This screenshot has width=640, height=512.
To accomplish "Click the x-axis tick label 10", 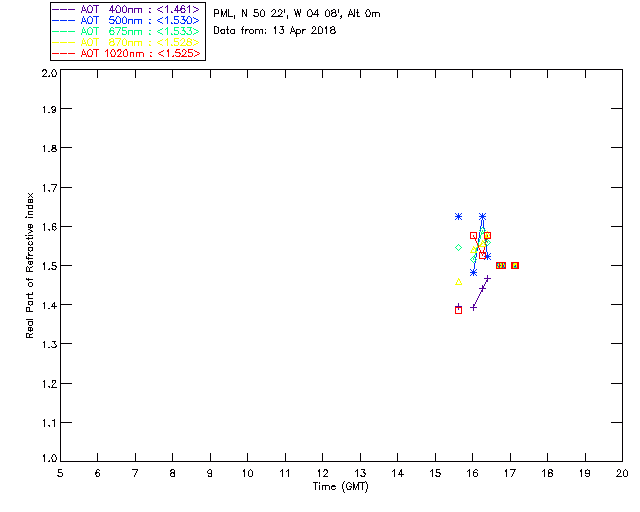I will [247, 473].
